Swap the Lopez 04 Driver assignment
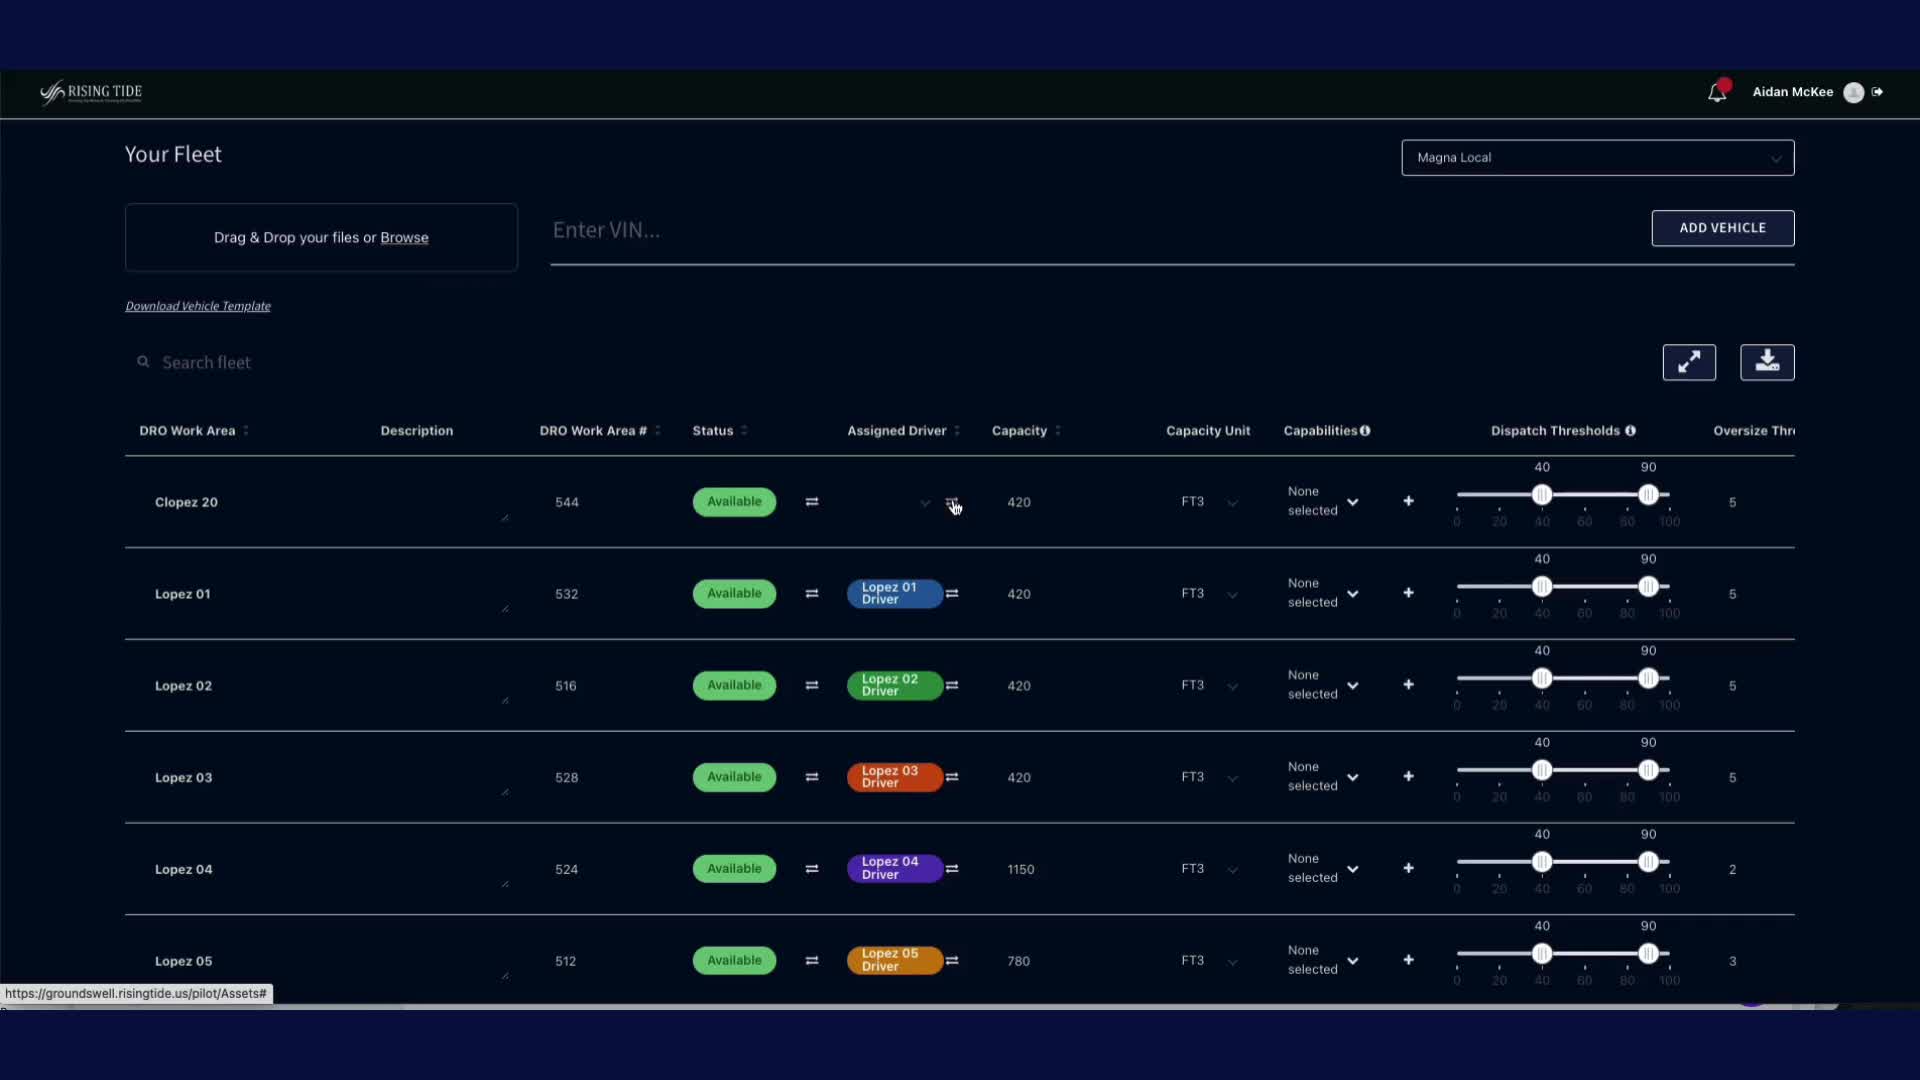1920x1080 pixels. point(952,869)
